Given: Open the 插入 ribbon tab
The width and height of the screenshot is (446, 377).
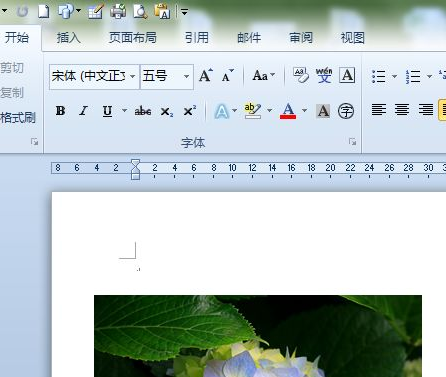Looking at the screenshot, I should click(x=68, y=38).
